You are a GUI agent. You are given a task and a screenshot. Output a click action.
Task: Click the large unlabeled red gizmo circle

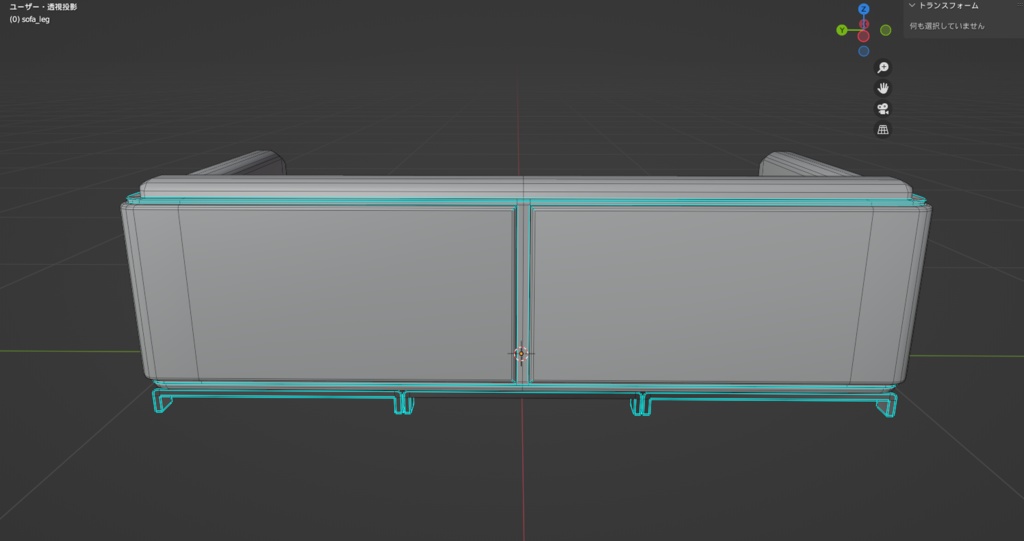coord(863,36)
